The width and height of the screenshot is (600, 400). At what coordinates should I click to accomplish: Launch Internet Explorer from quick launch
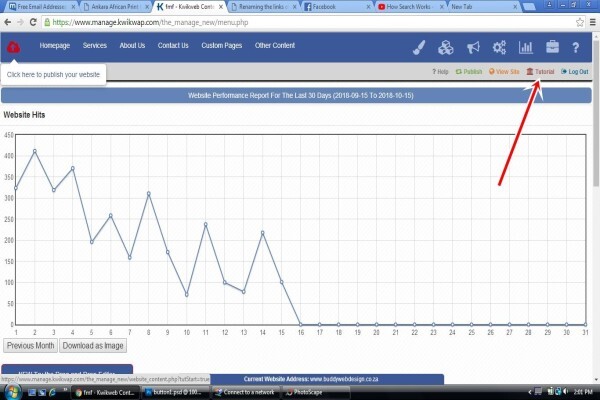[52, 392]
